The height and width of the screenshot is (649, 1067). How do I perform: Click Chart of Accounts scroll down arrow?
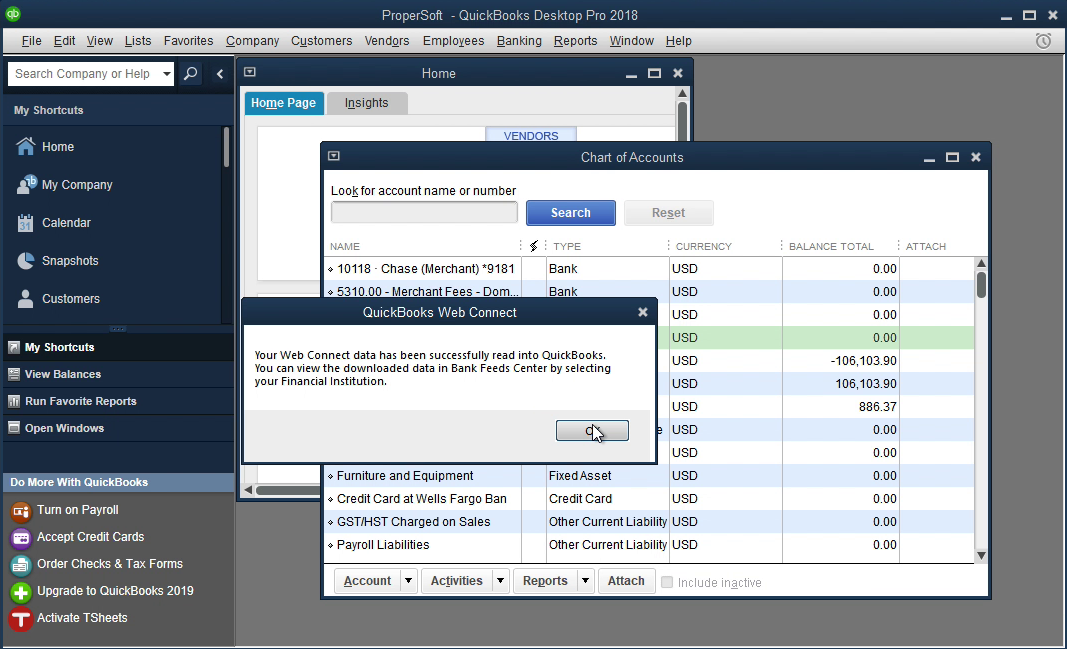click(981, 555)
